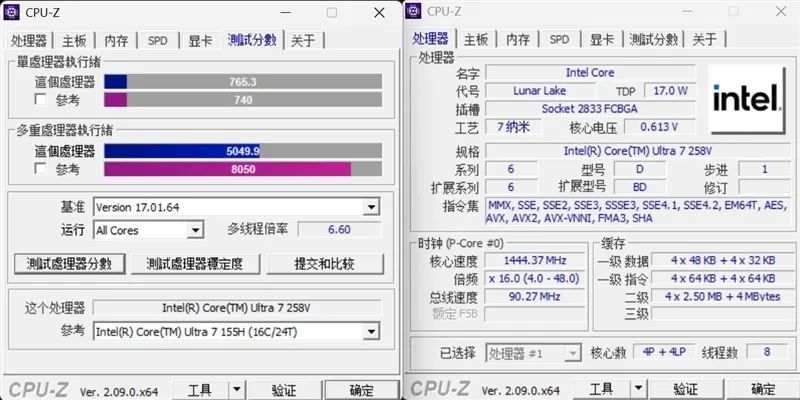Viewport: 800px width, 400px height.
Task: Click 提交和比较 button
Action: point(324,264)
